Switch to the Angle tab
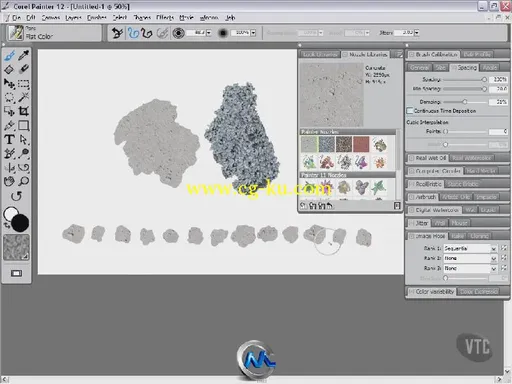512x384 pixels. coord(490,68)
